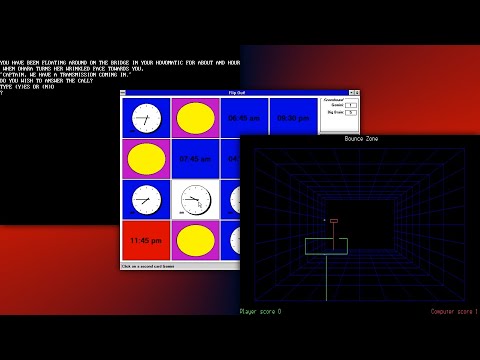The image size is (480, 360).
Task: Maximize the Flip Out window
Action: pyautogui.click(x=357, y=93)
